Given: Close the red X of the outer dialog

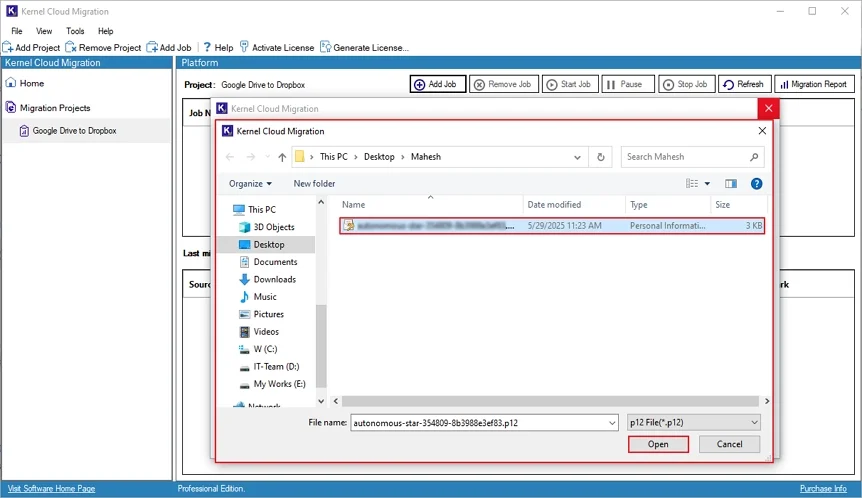Looking at the screenshot, I should [768, 108].
